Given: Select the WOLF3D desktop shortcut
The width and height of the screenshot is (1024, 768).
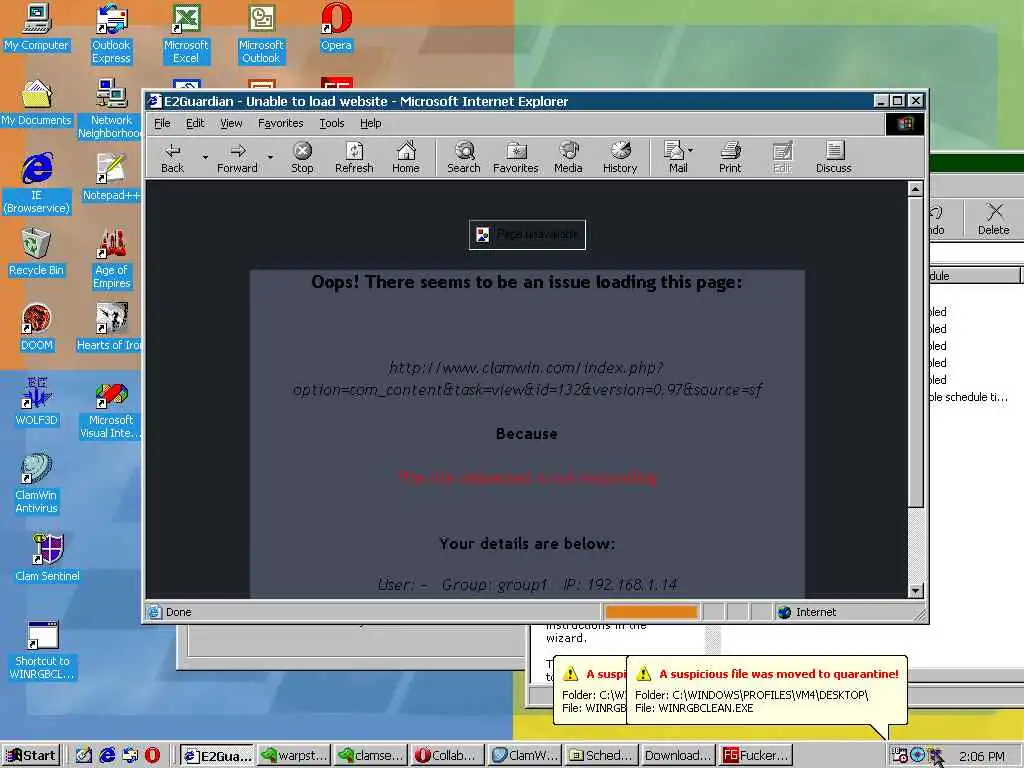Looking at the screenshot, I should pos(36,403).
